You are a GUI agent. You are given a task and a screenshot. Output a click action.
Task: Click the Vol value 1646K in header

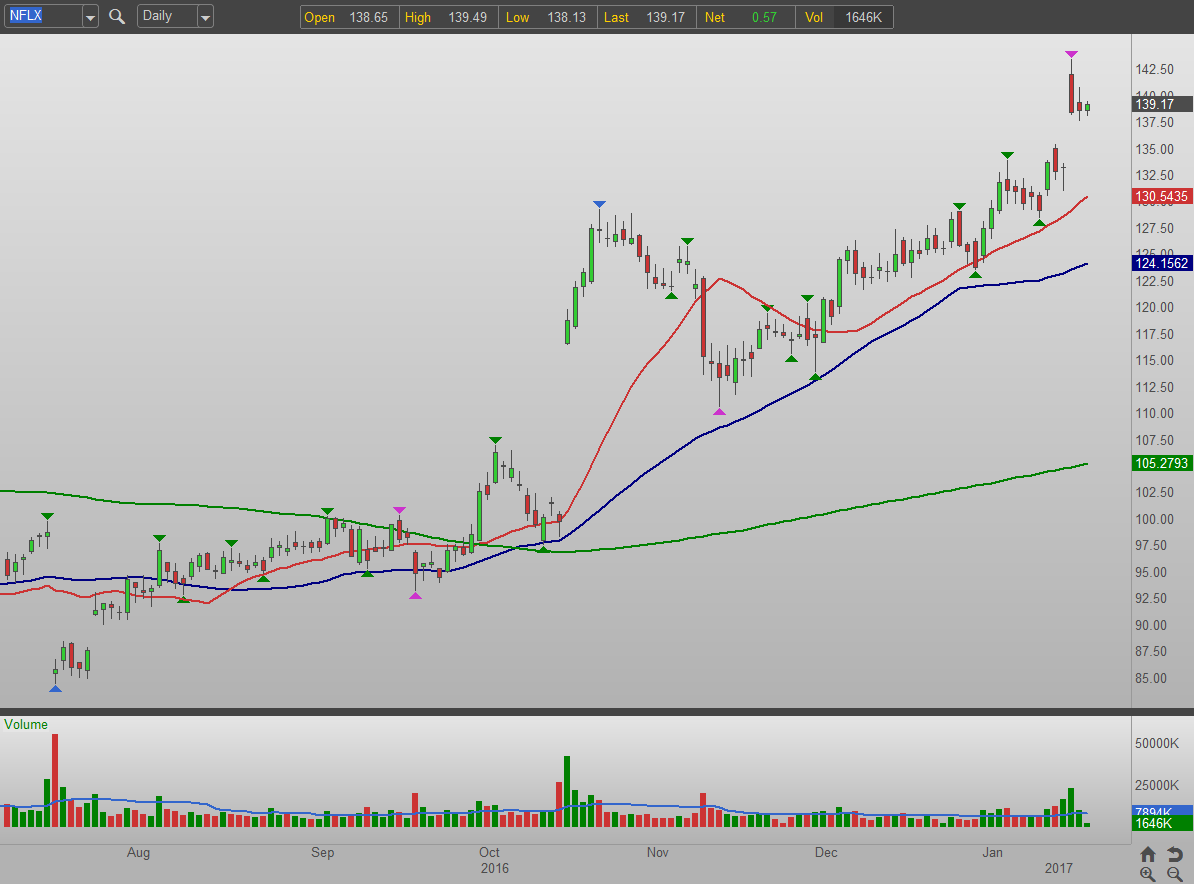tap(864, 17)
